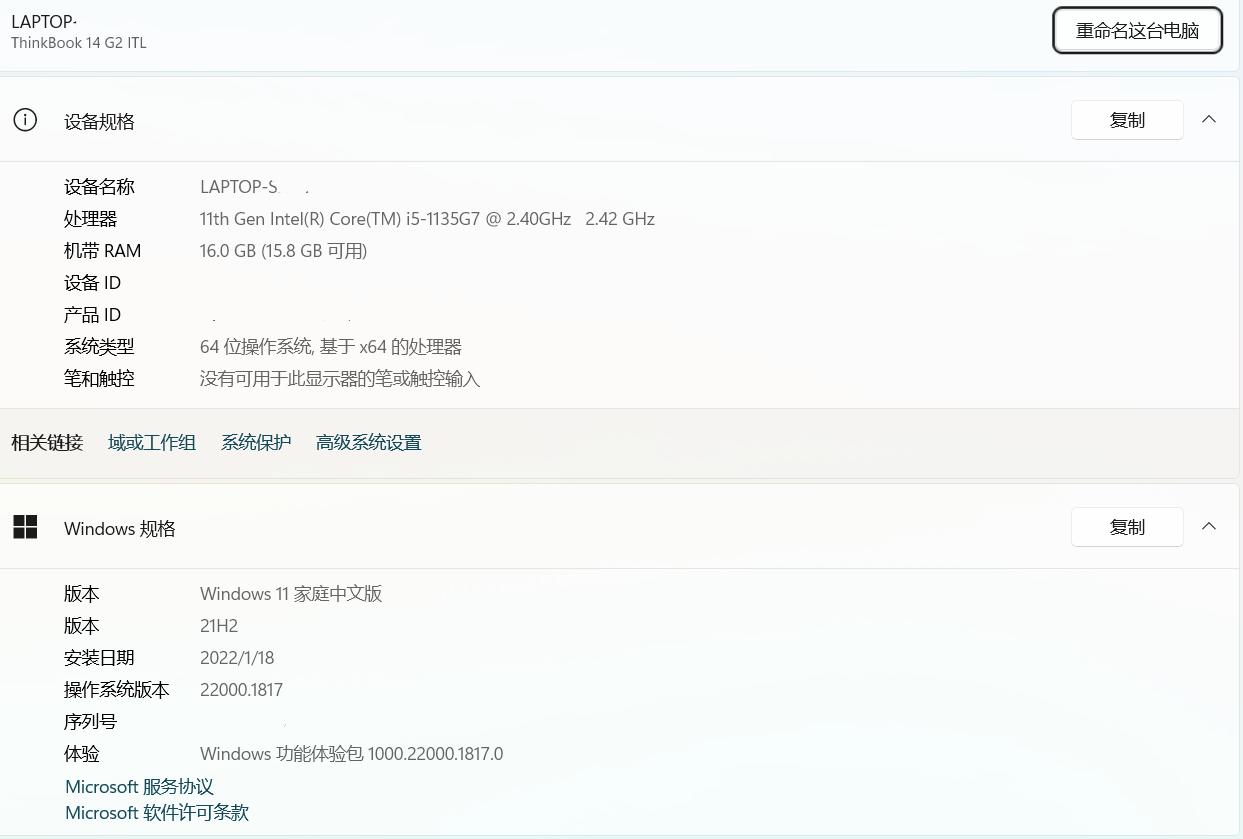
Task: Click the rename this PC button
Action: click(x=1138, y=31)
